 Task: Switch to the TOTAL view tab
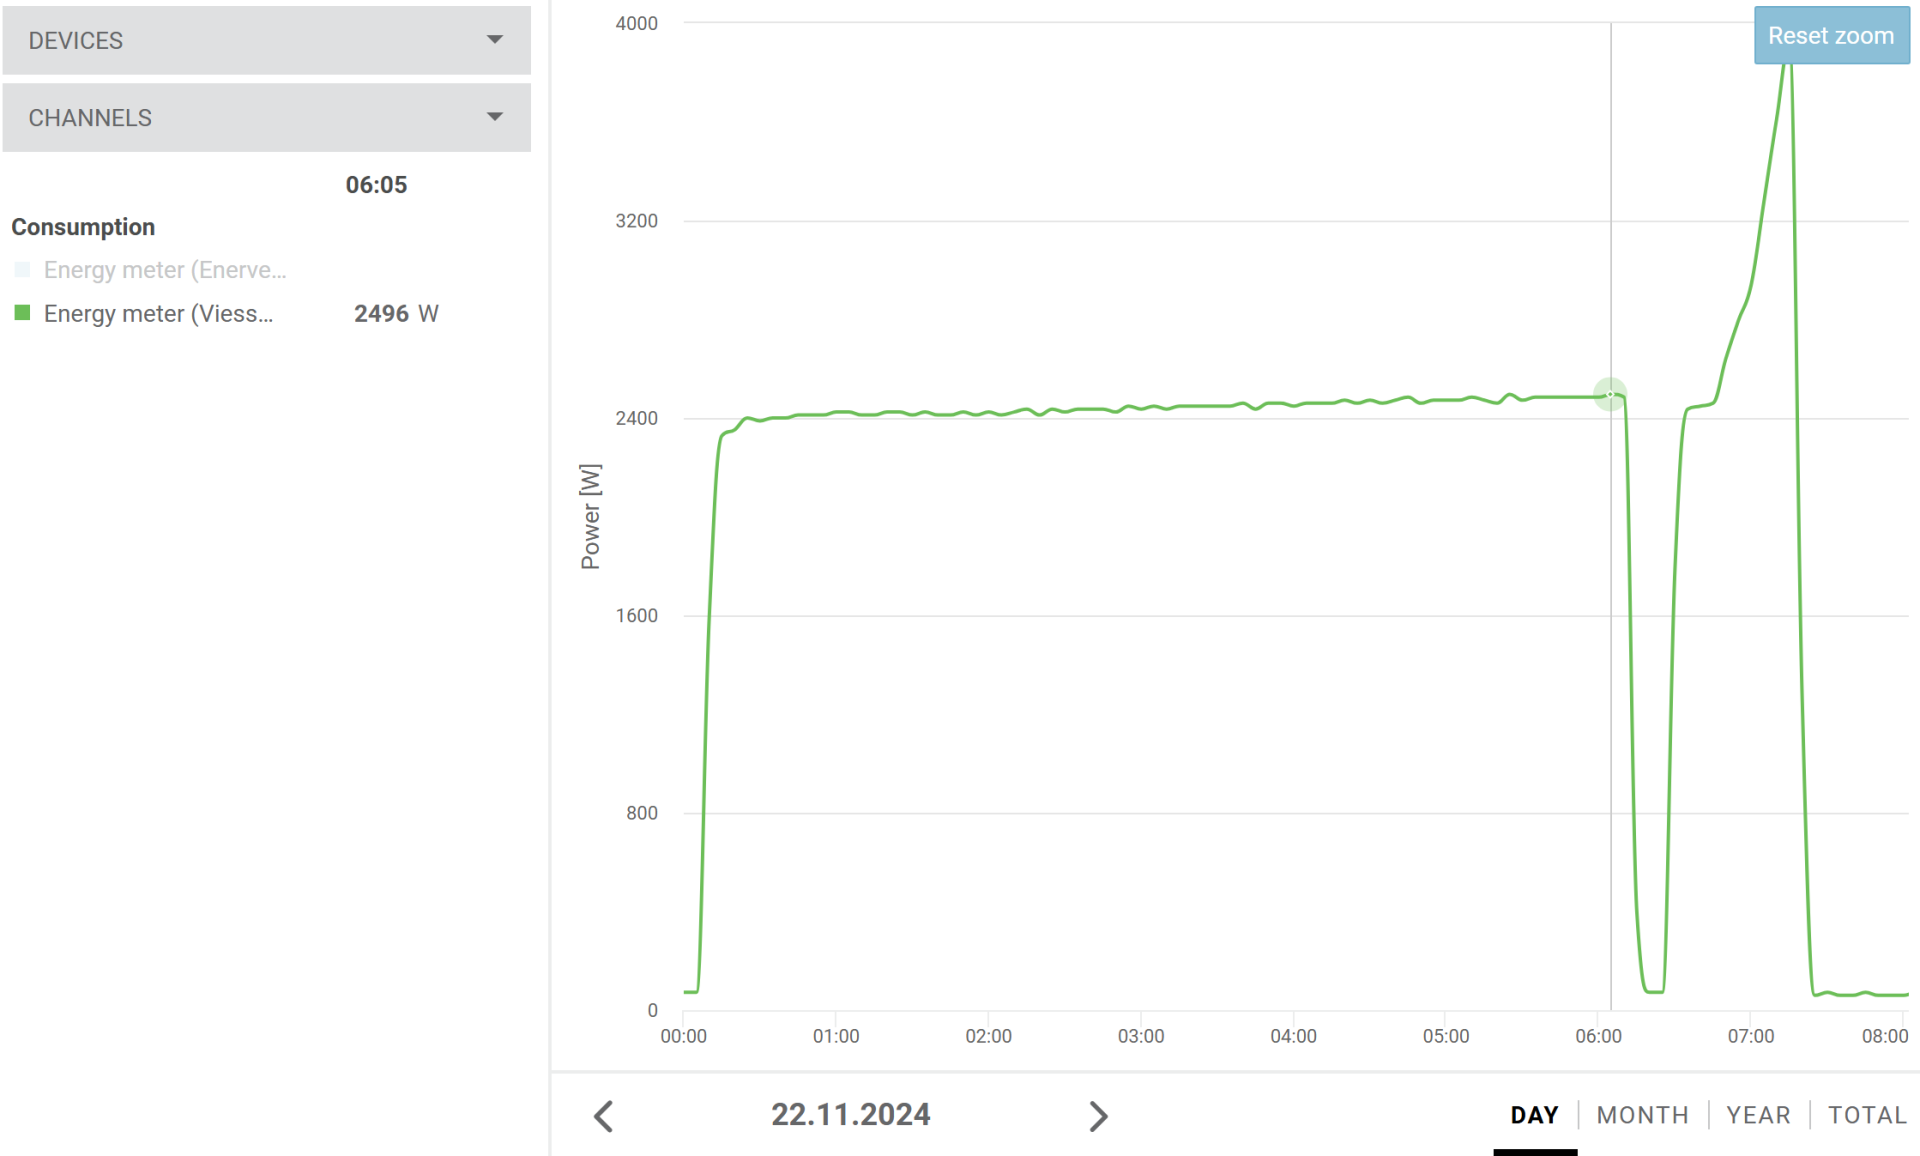(x=1866, y=1115)
